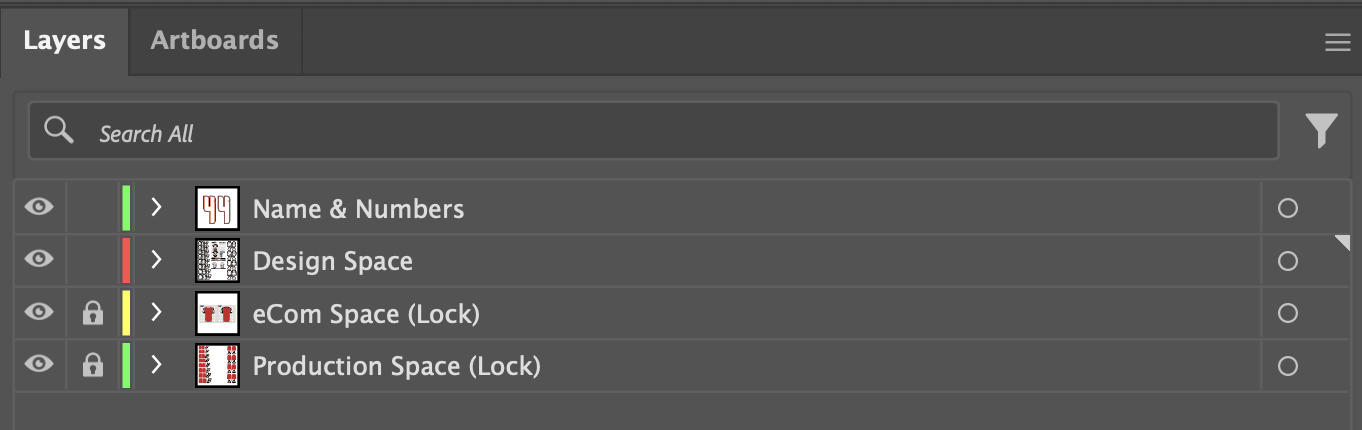
Task: Expand the Name & Numbers layer
Action: (156, 208)
